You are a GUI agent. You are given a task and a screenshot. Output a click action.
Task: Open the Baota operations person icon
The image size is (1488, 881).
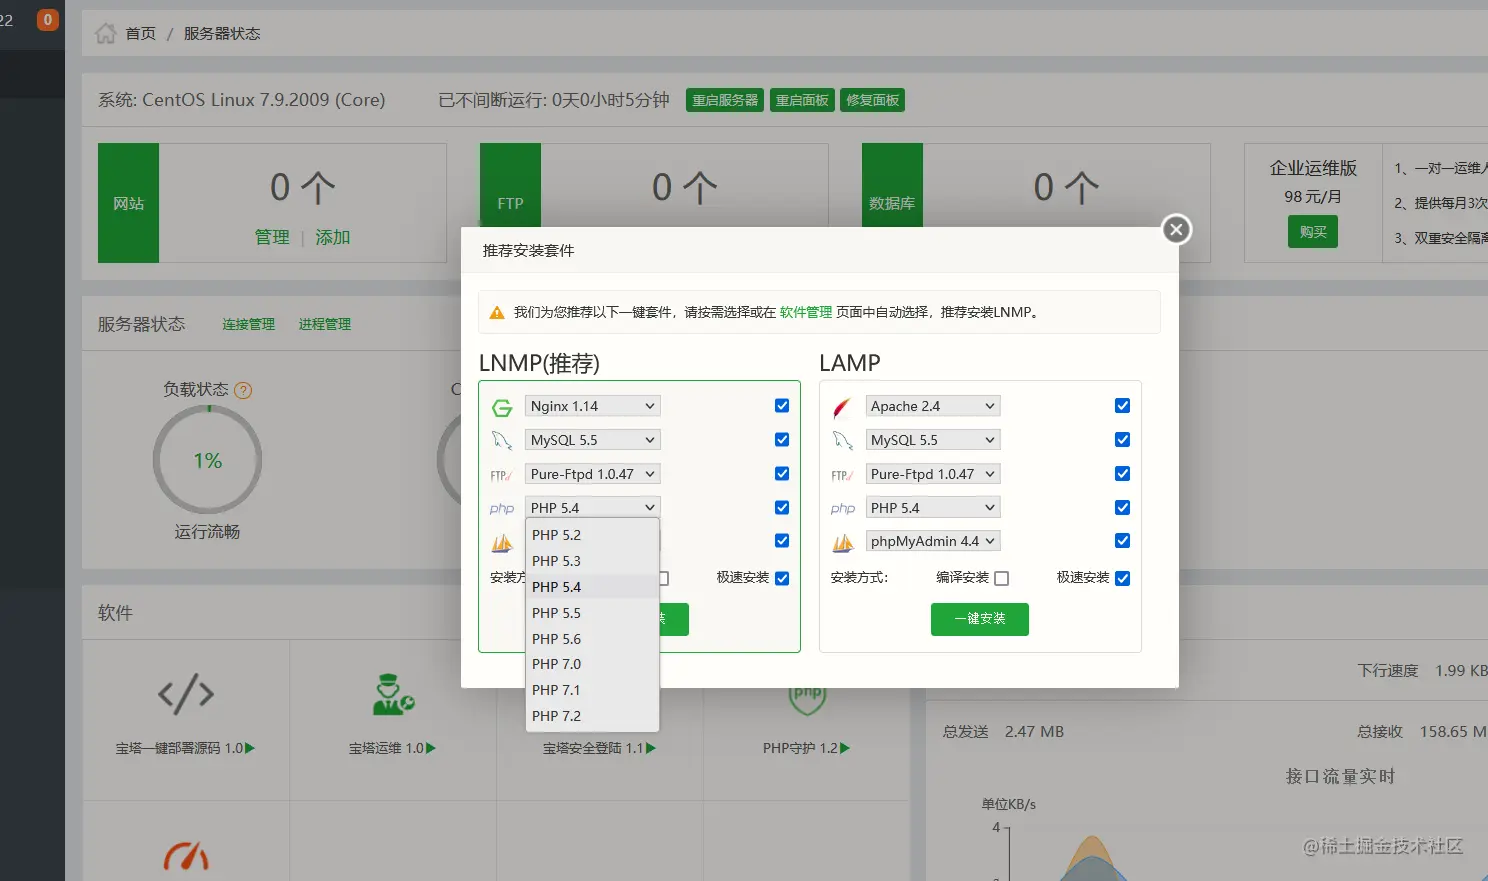[x=393, y=694]
